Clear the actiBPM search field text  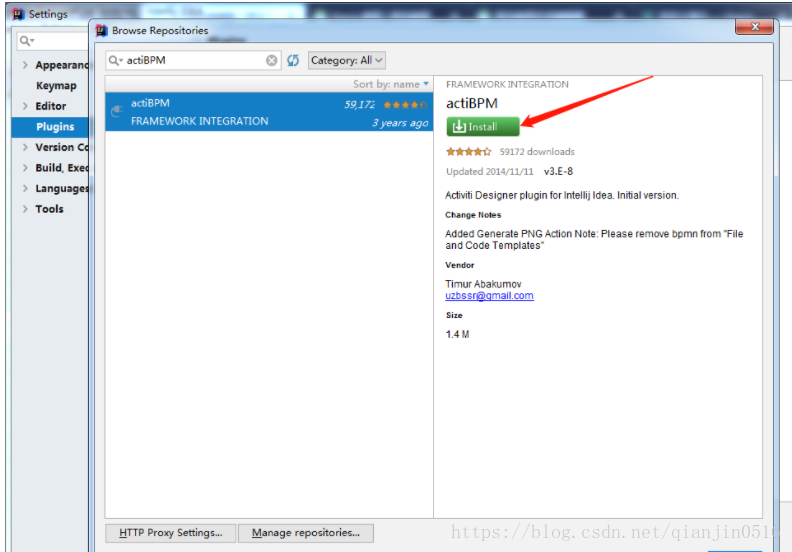(x=271, y=61)
